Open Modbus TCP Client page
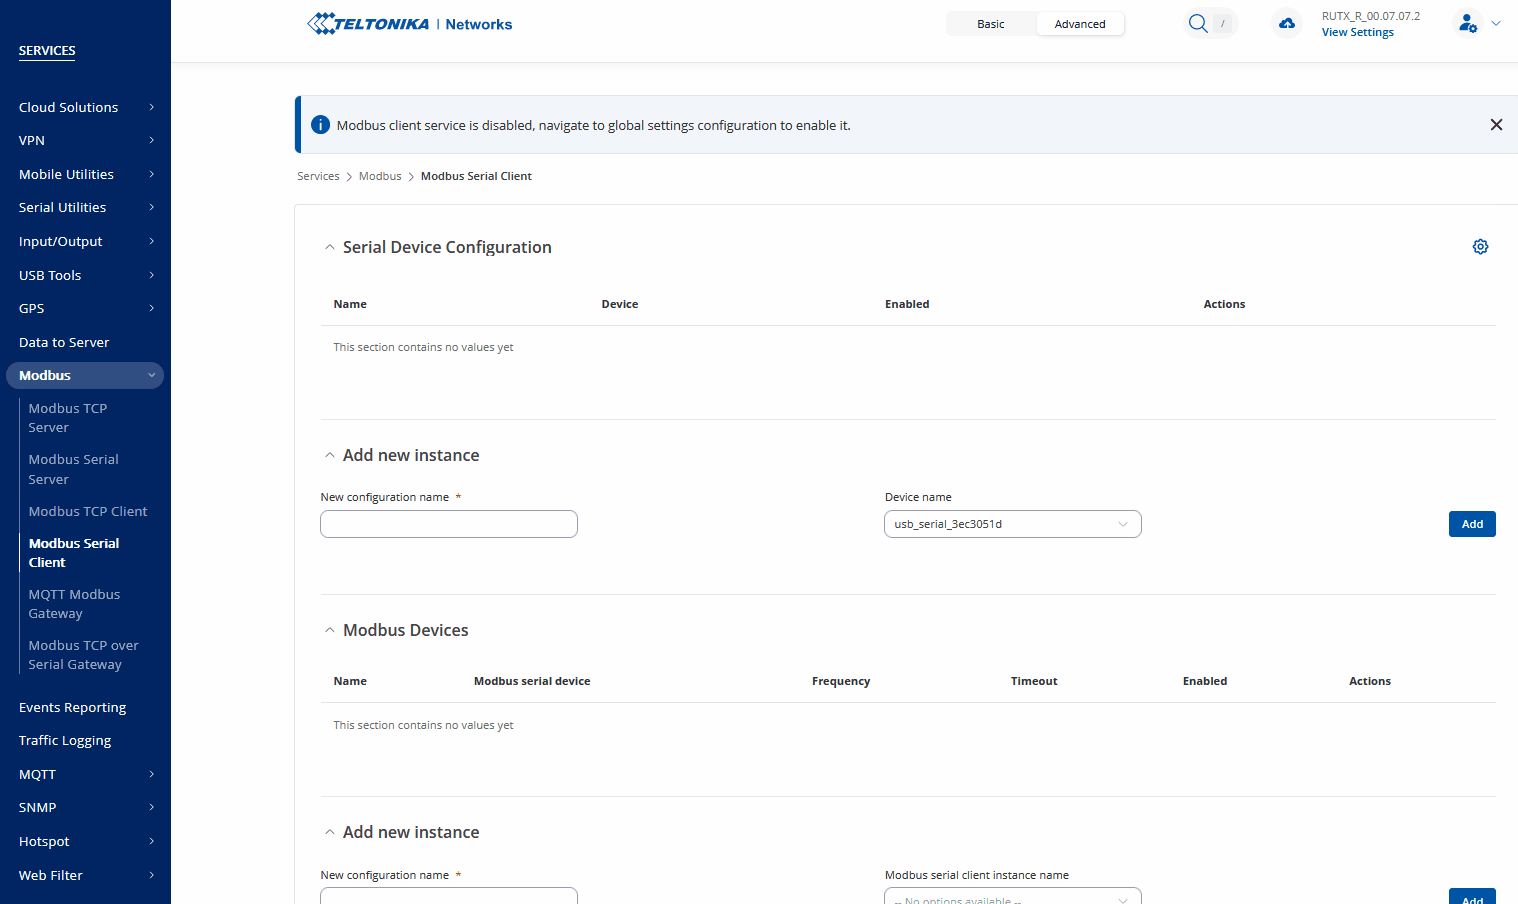The image size is (1518, 904). [88, 511]
